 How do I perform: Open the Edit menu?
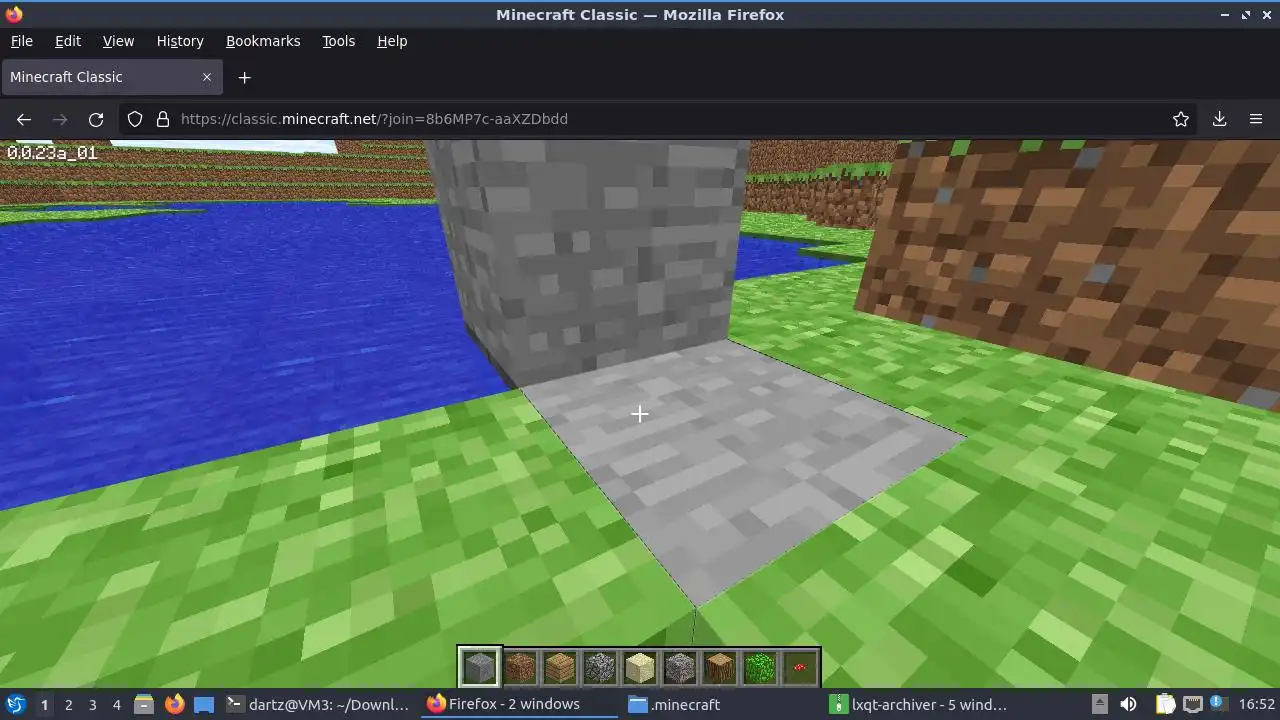tap(68, 41)
